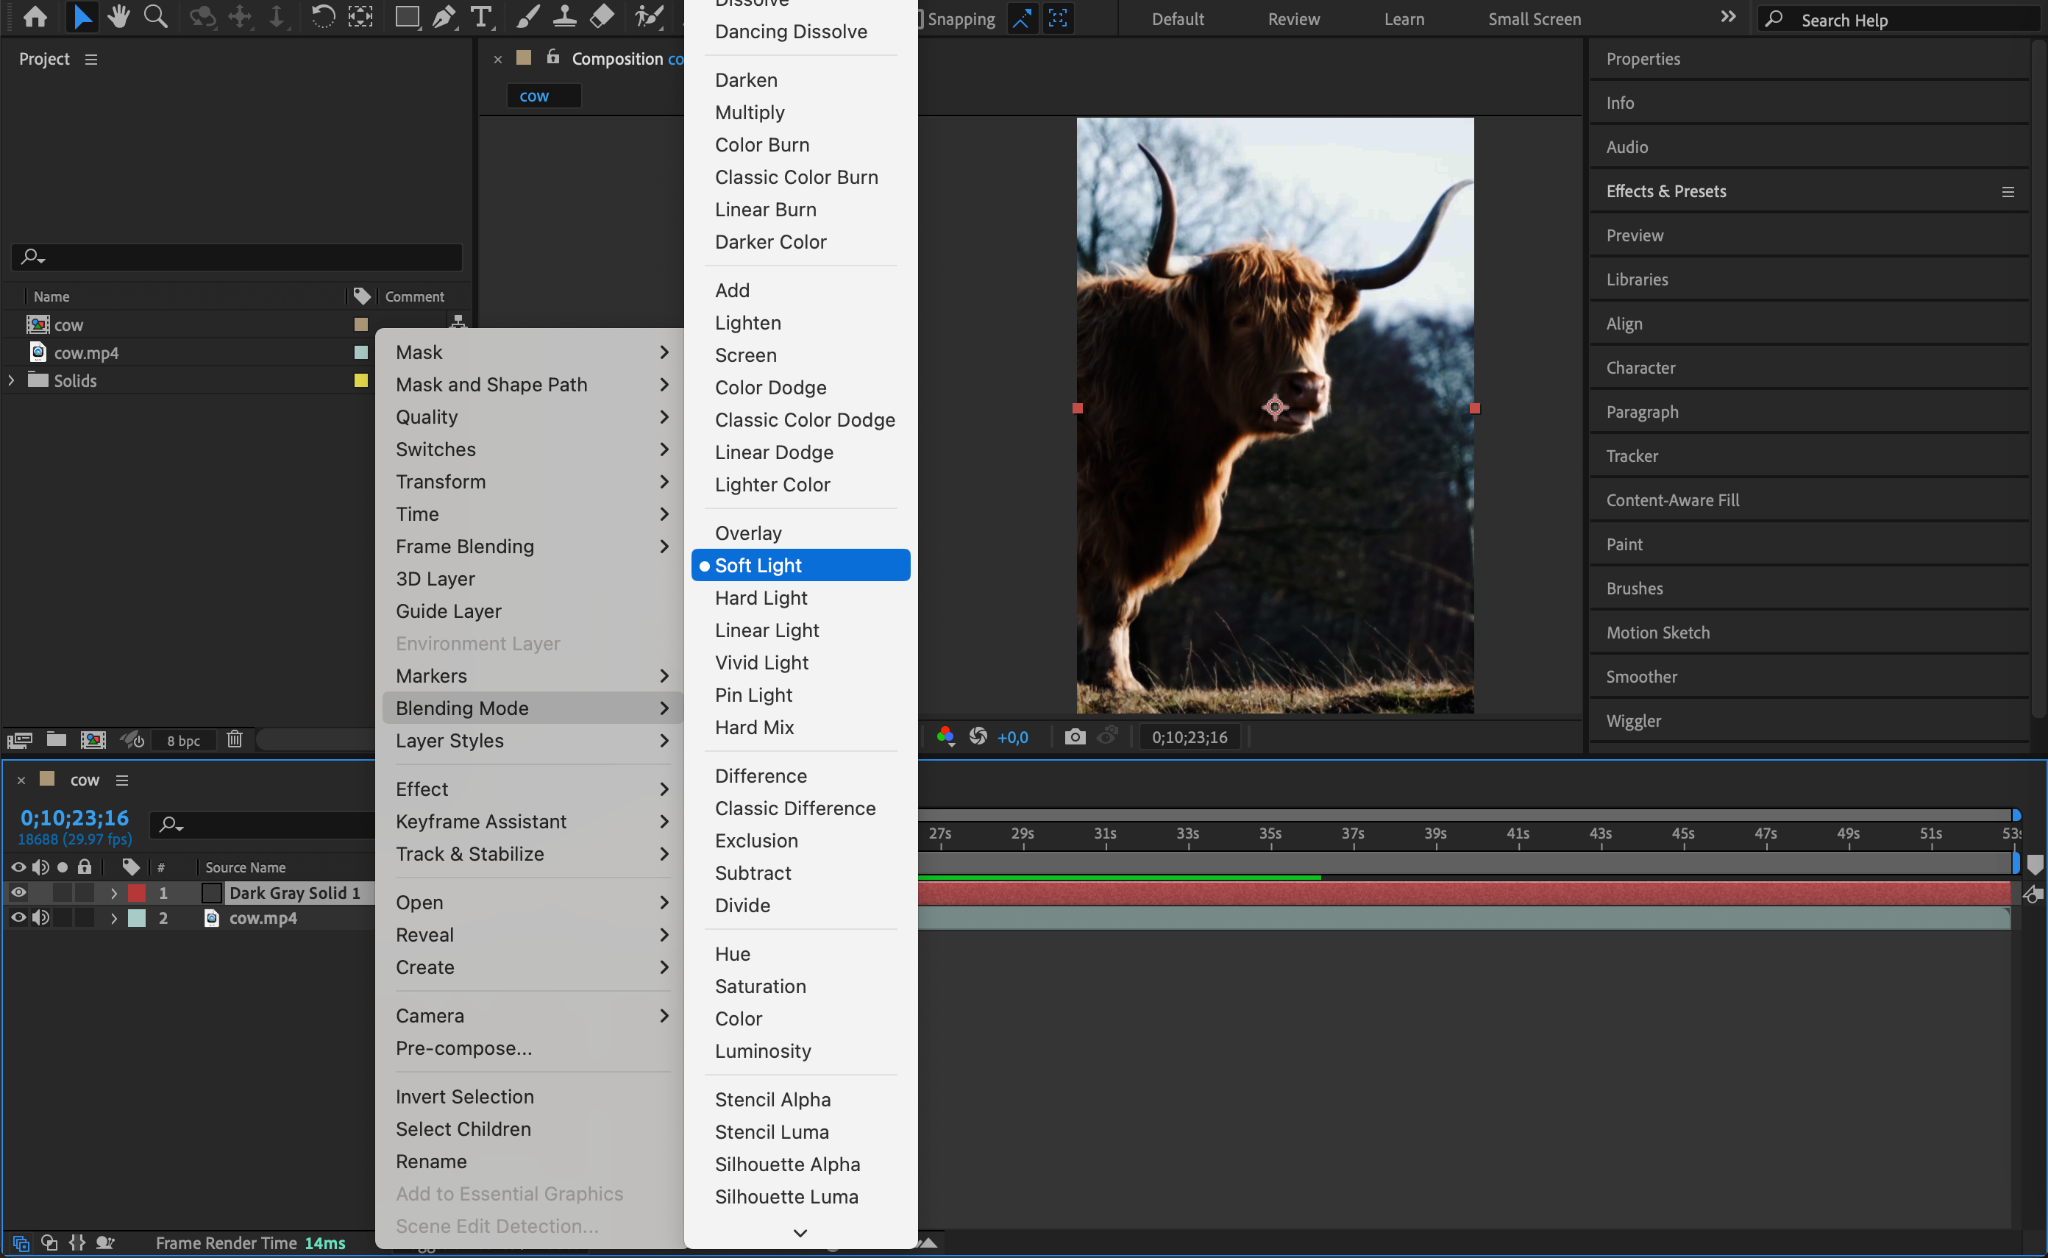This screenshot has height=1258, width=2048.
Task: Click the red label swatch of layer 1
Action: [137, 893]
